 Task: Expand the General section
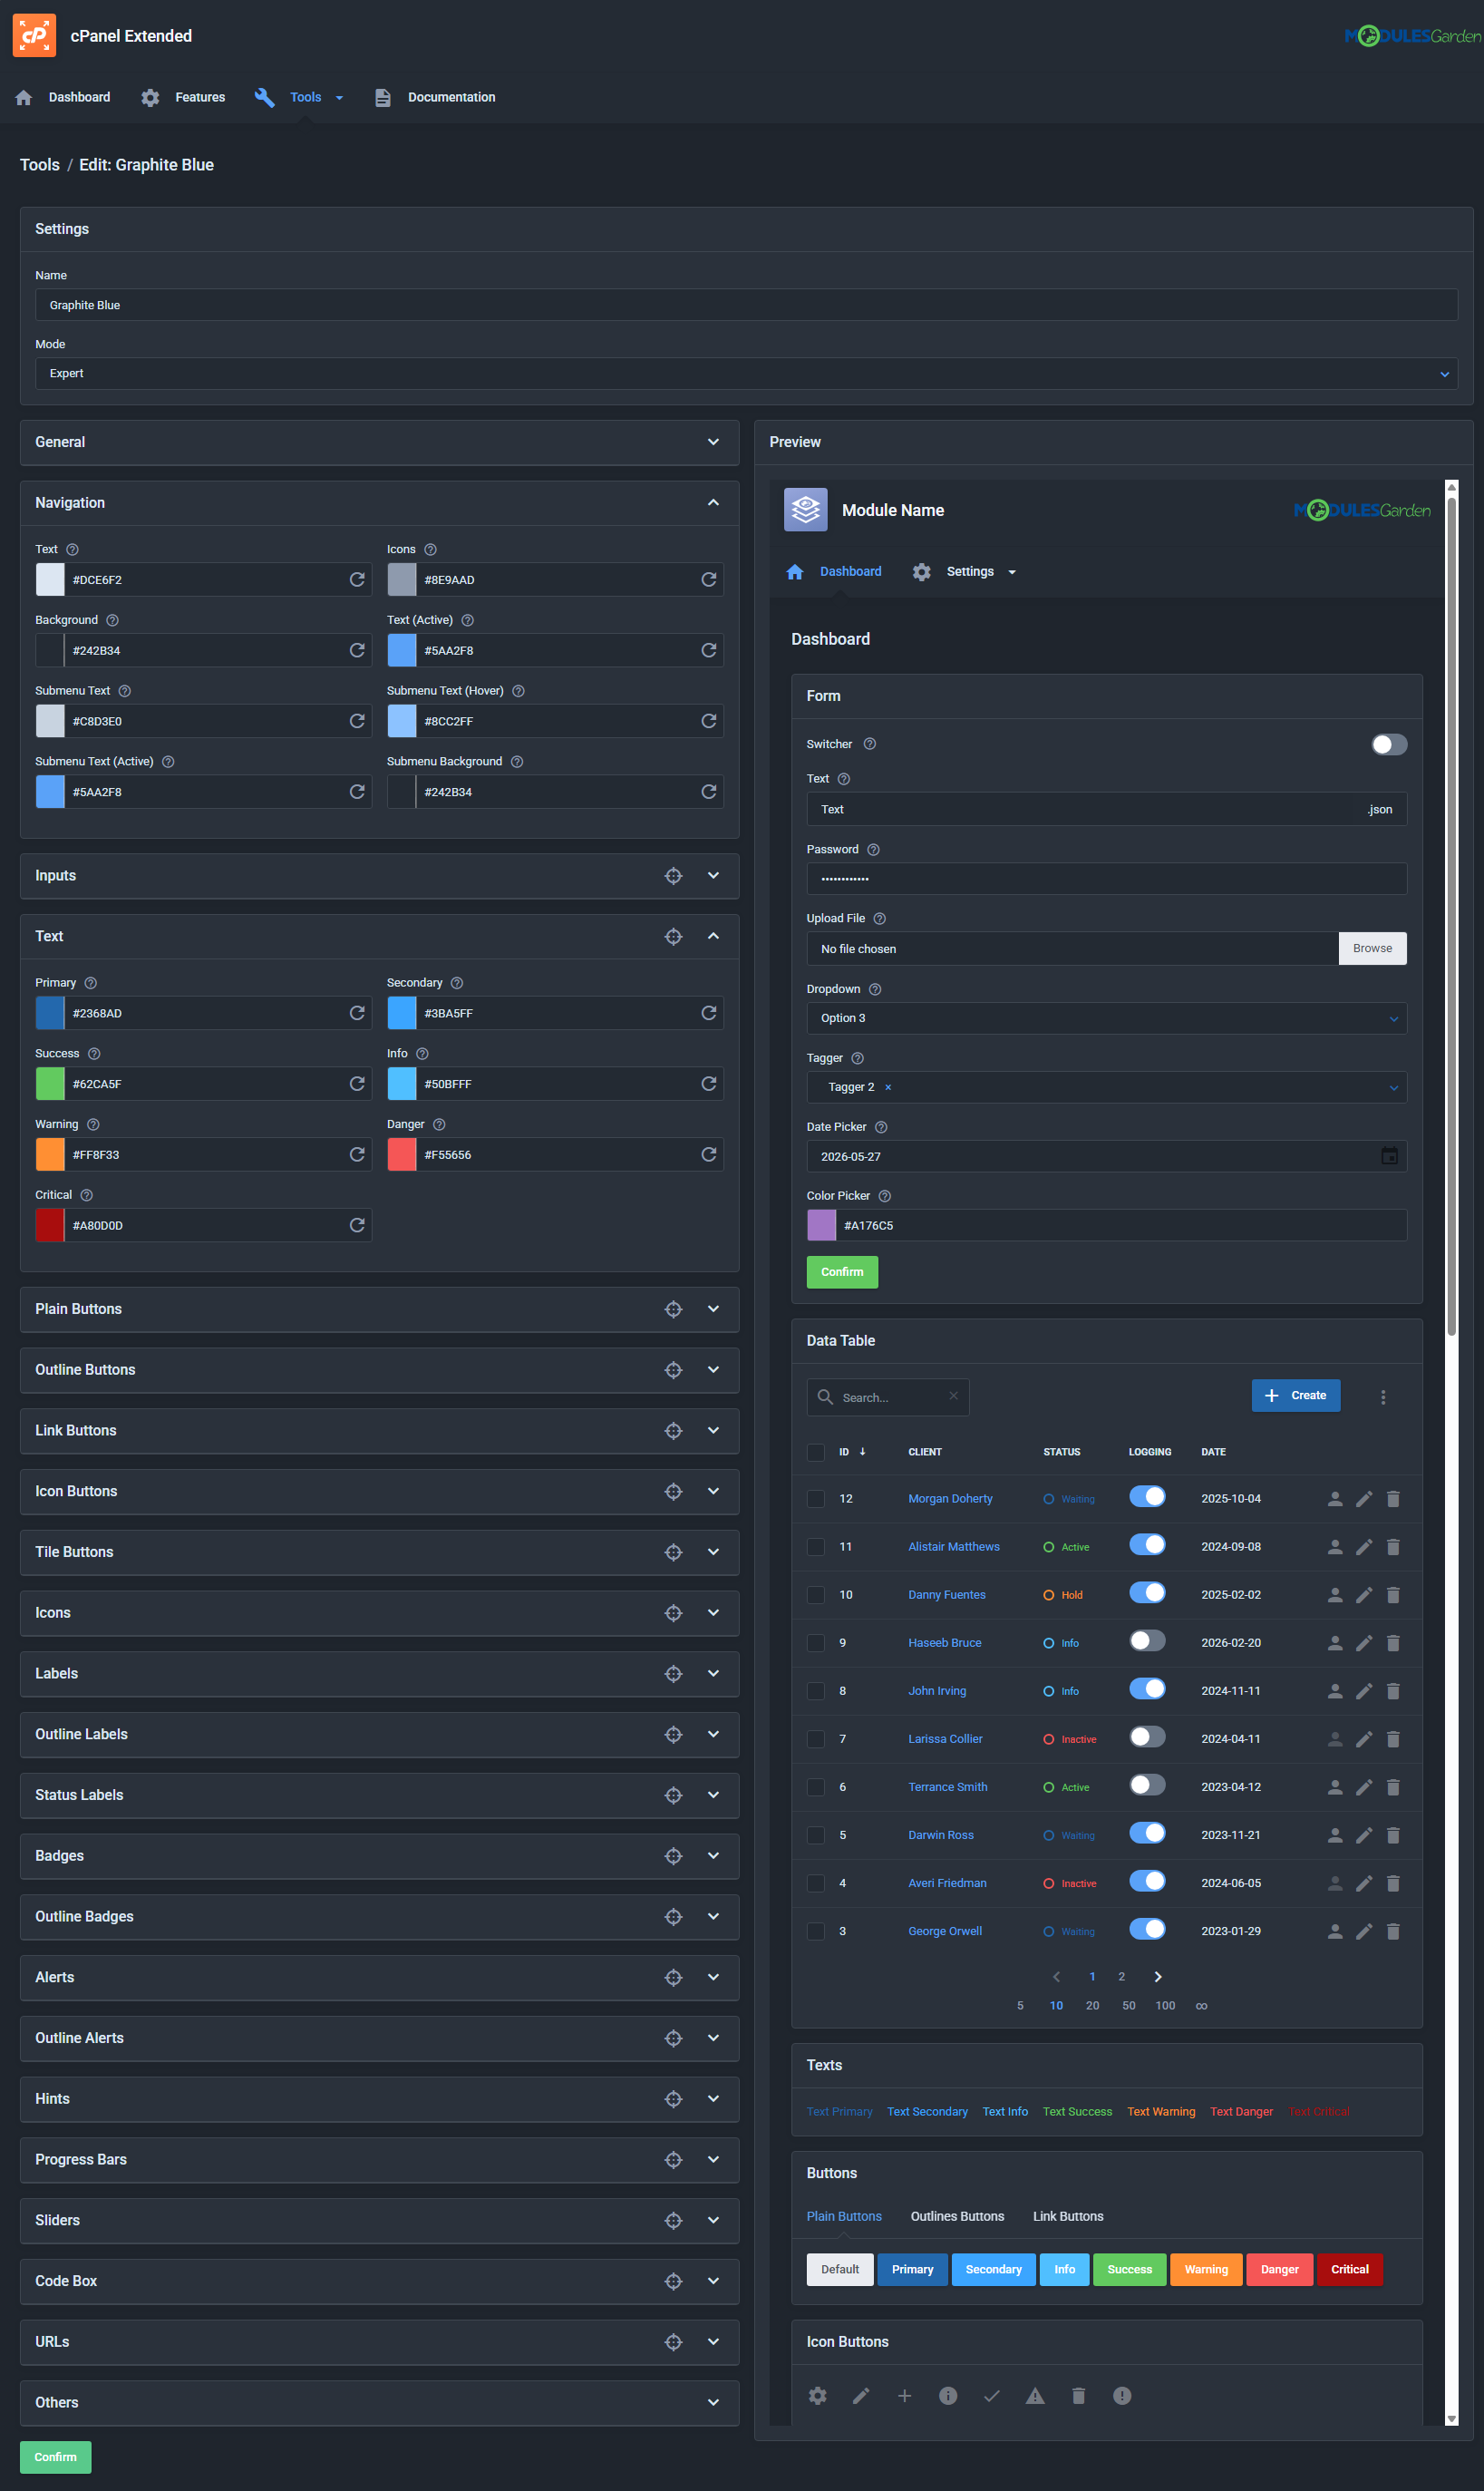(713, 442)
